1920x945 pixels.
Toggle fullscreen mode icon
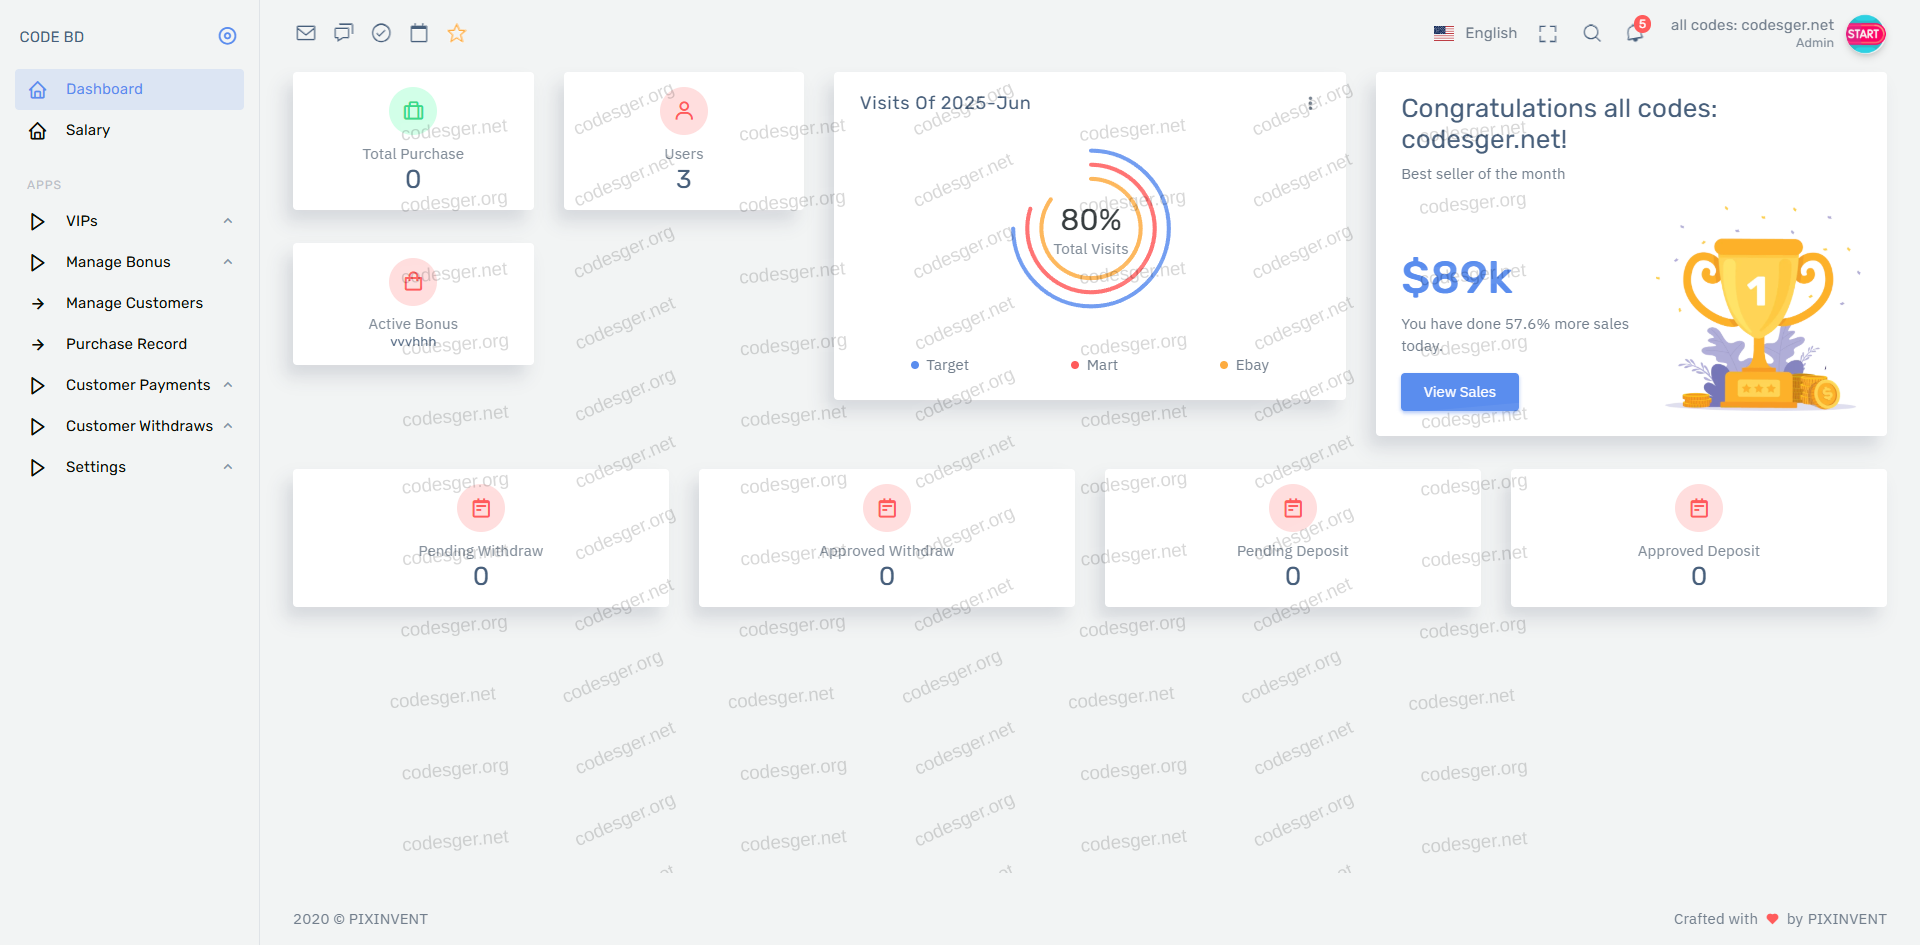pos(1548,34)
